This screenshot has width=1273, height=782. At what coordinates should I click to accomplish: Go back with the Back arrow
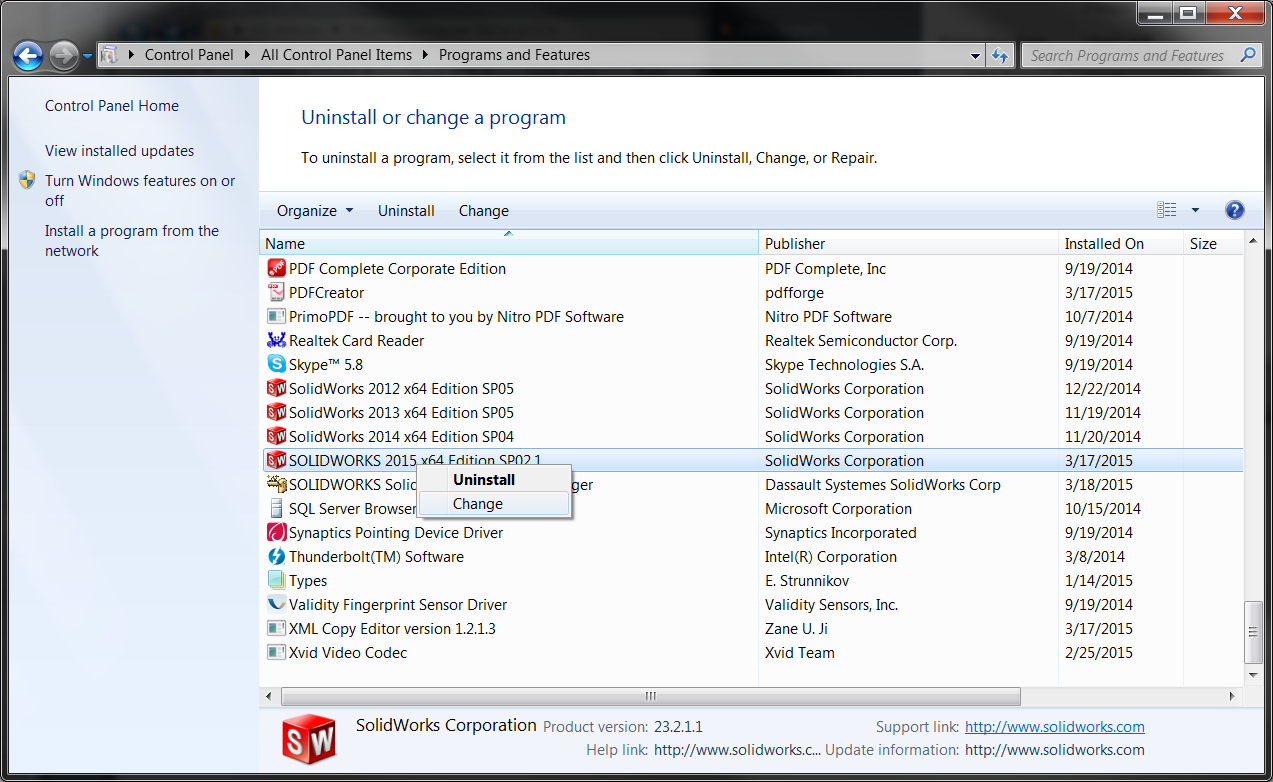click(28, 55)
